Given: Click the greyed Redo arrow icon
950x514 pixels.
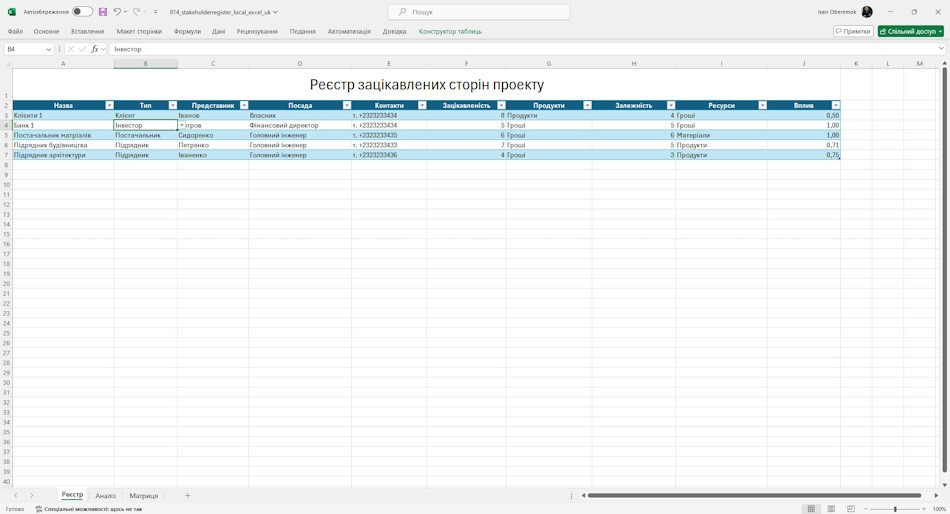Looking at the screenshot, I should [x=136, y=12].
